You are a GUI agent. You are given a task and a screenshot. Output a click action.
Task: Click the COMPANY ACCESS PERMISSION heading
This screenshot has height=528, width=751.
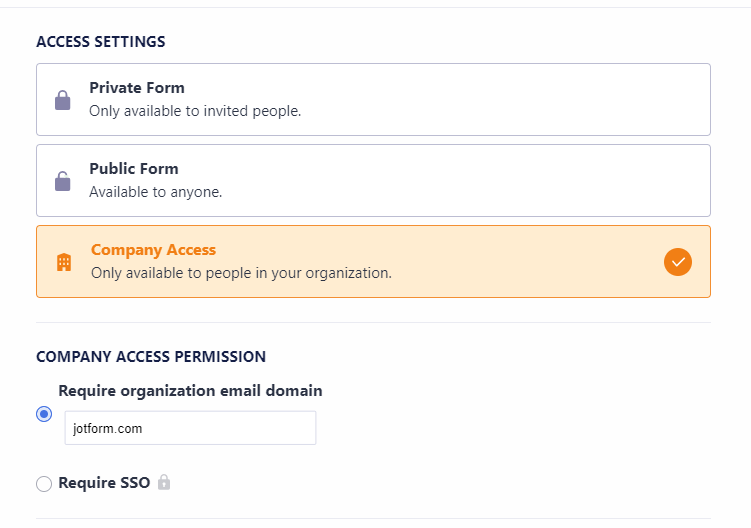(x=151, y=357)
